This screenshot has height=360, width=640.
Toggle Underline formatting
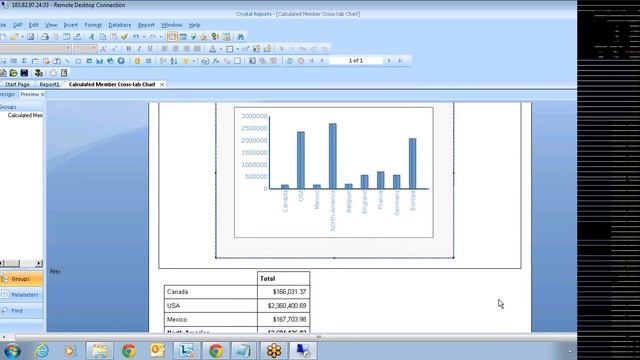150,49
